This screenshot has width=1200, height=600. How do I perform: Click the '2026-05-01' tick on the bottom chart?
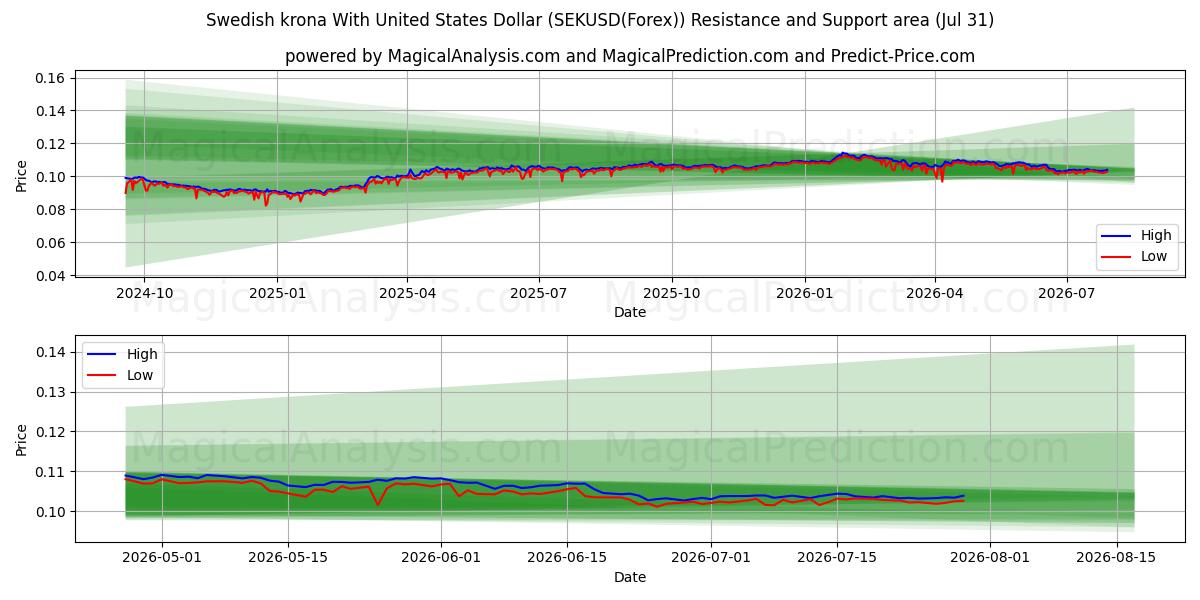[x=162, y=559]
